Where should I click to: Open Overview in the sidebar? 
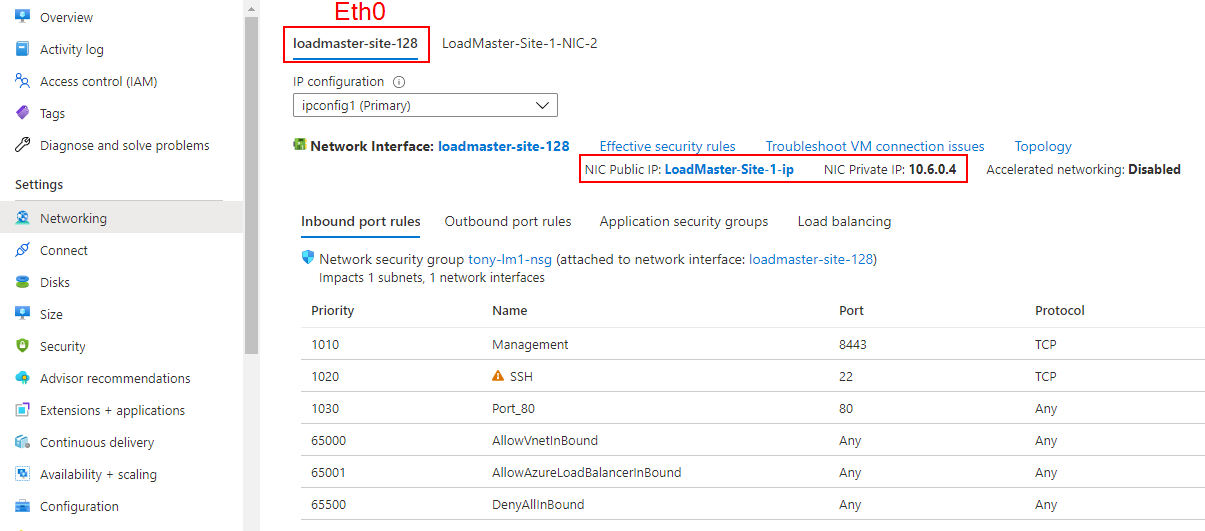coord(66,17)
